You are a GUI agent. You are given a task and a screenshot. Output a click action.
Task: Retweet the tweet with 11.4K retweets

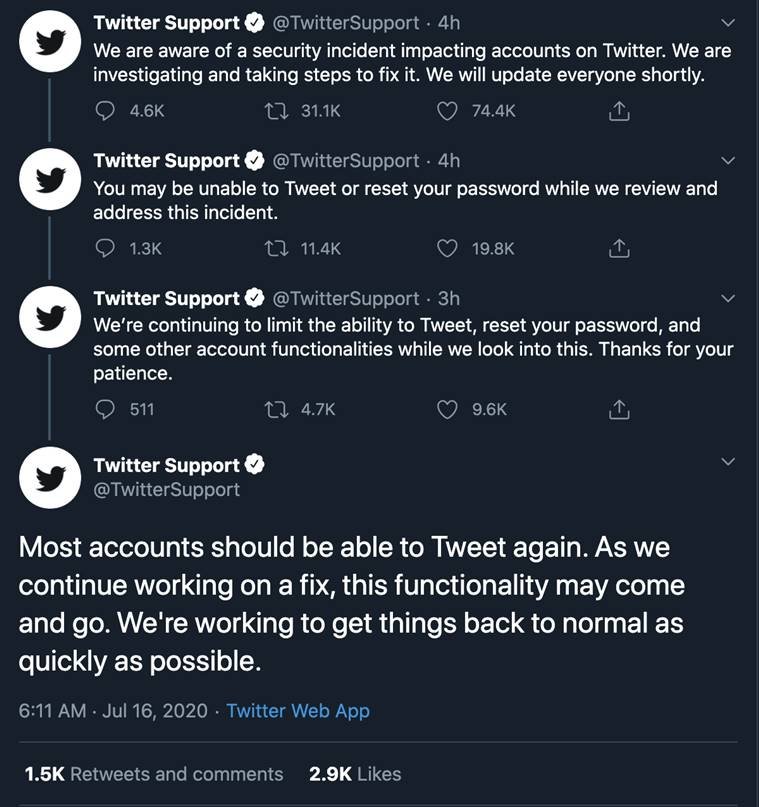click(x=276, y=249)
